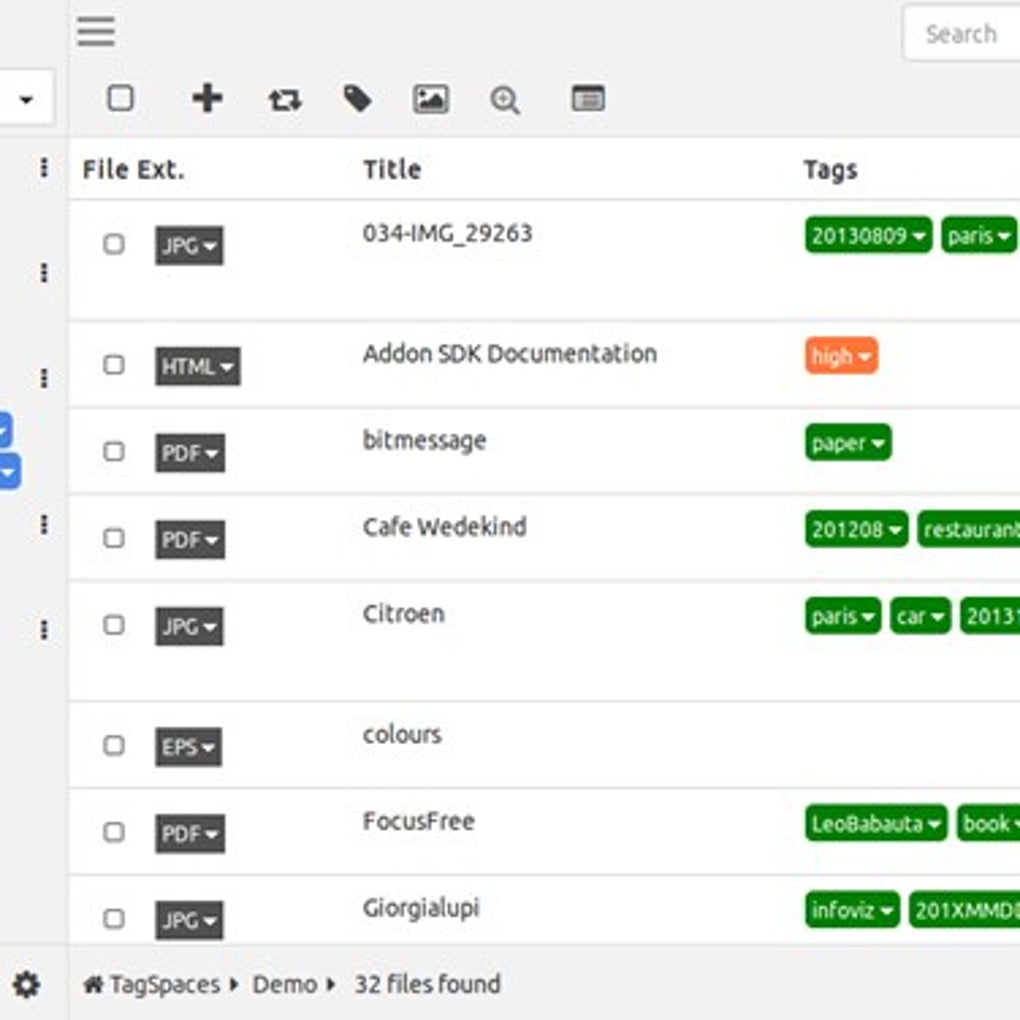The height and width of the screenshot is (1020, 1020).
Task: Open the hamburger menu
Action: click(x=95, y=31)
